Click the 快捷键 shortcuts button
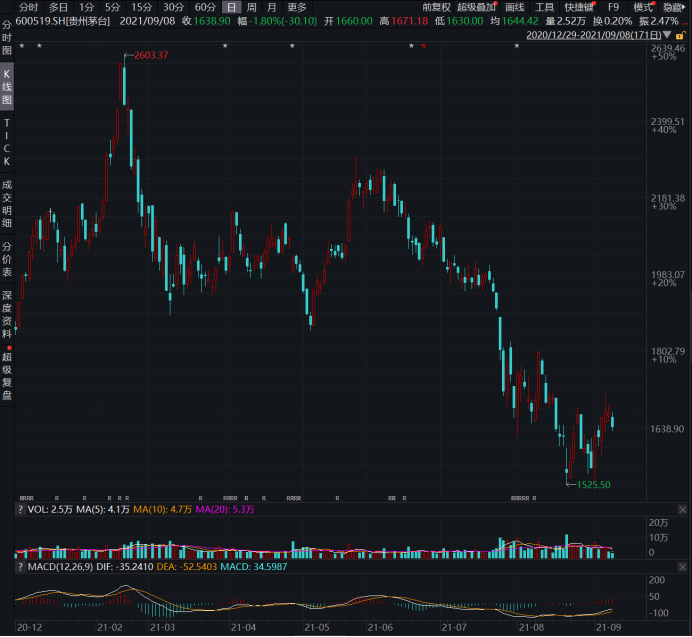The width and height of the screenshot is (692, 637). click(578, 7)
